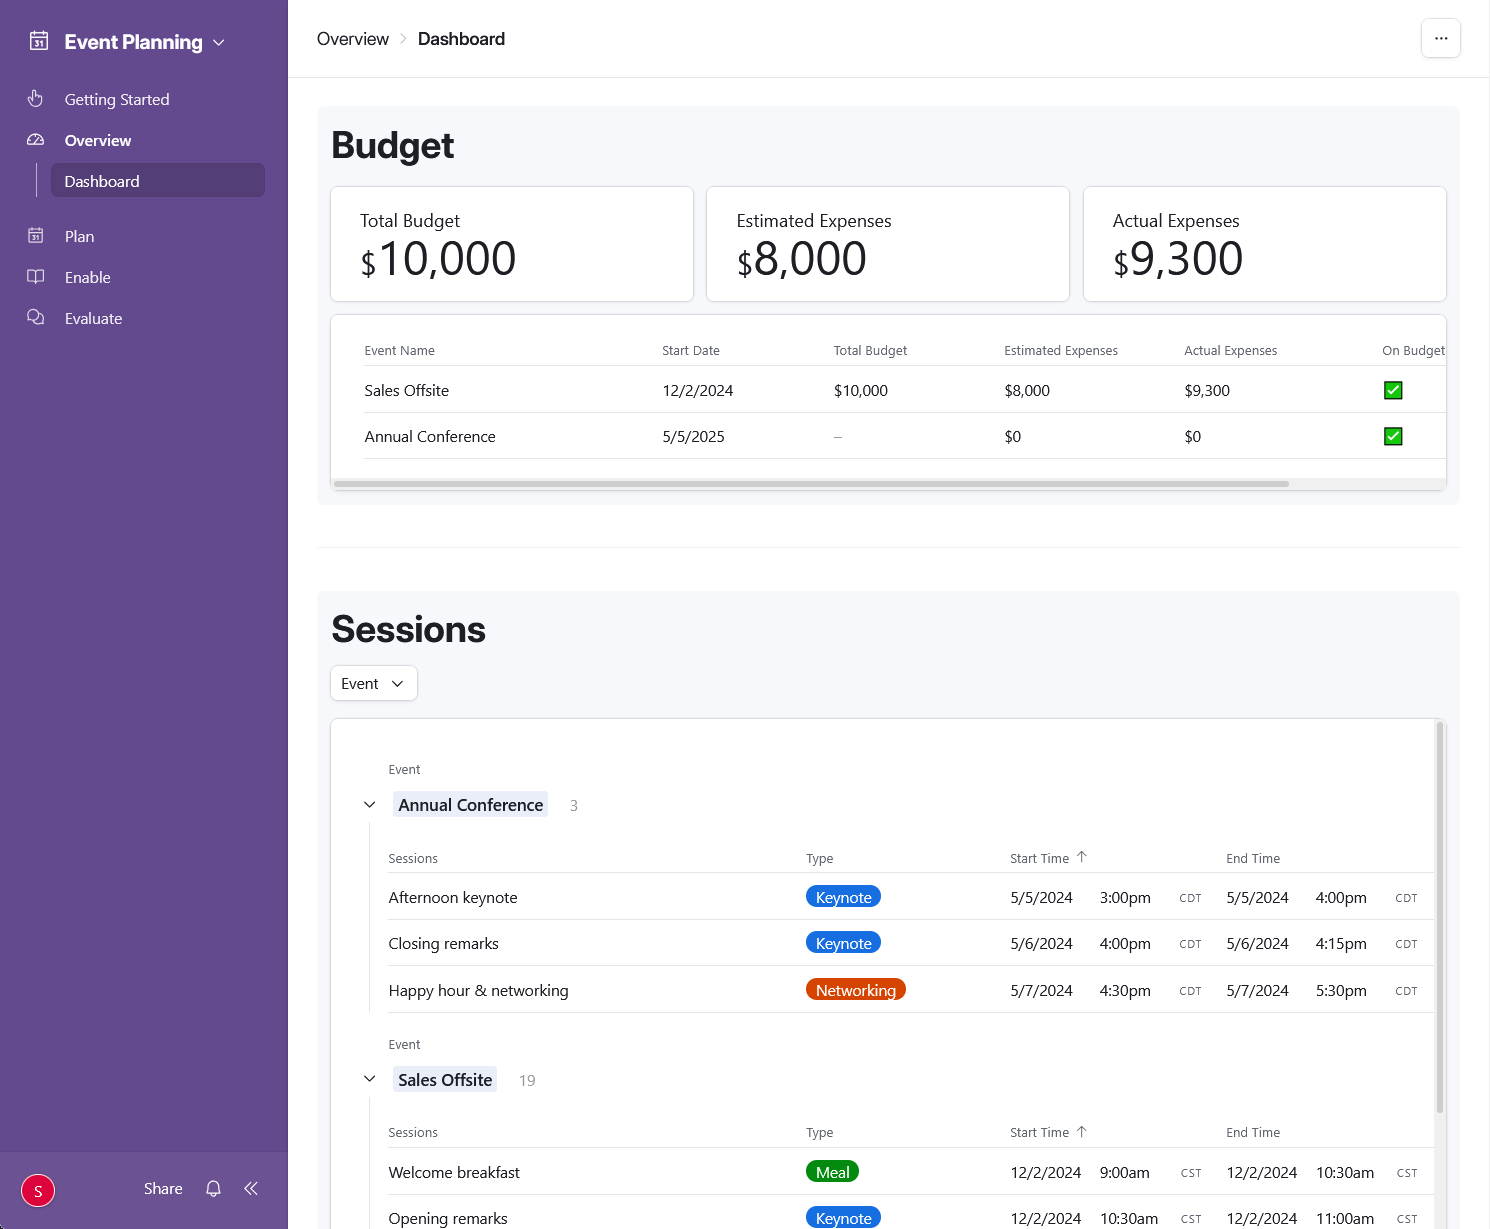
Task: Click the Networking tag on Happy hour row
Action: [855, 990]
